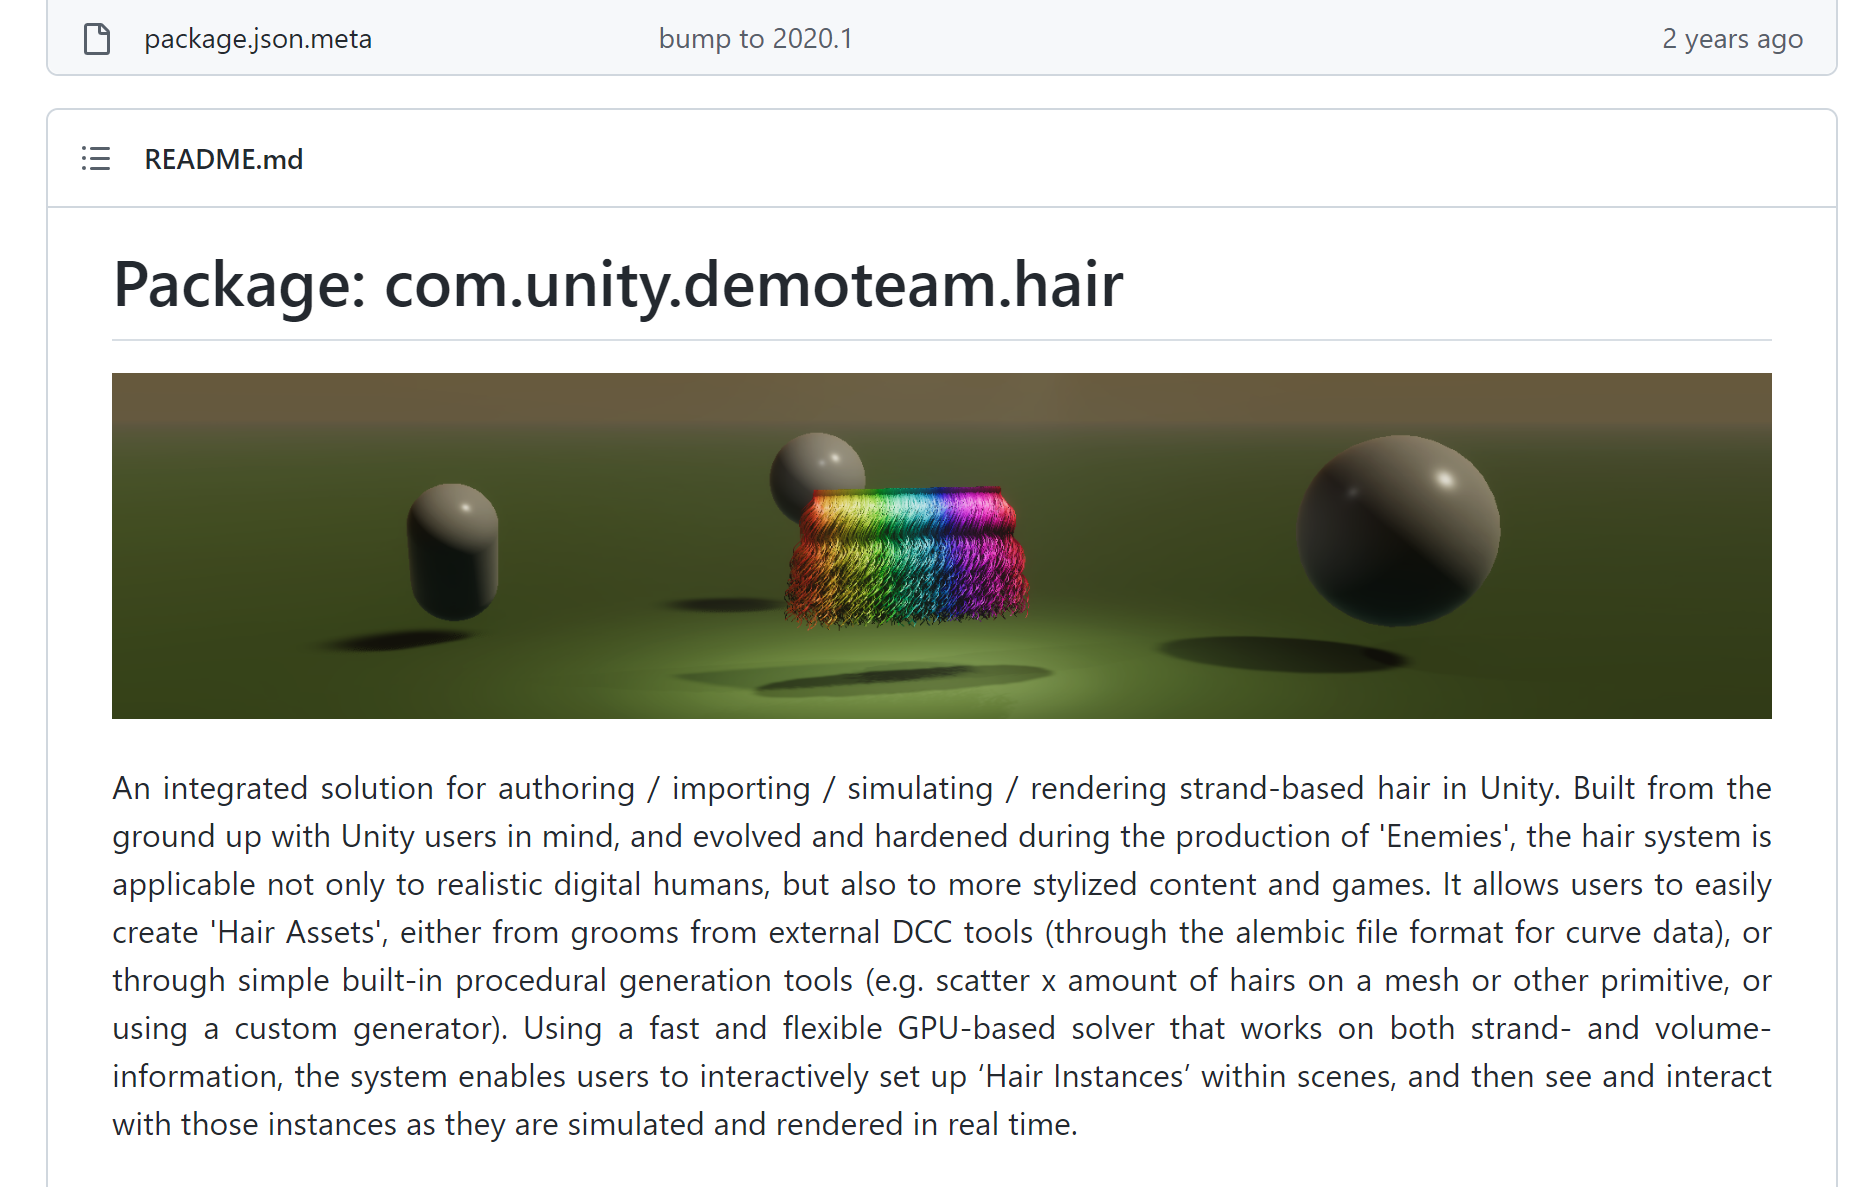
Task: Open README.md from its header label
Action: [223, 159]
